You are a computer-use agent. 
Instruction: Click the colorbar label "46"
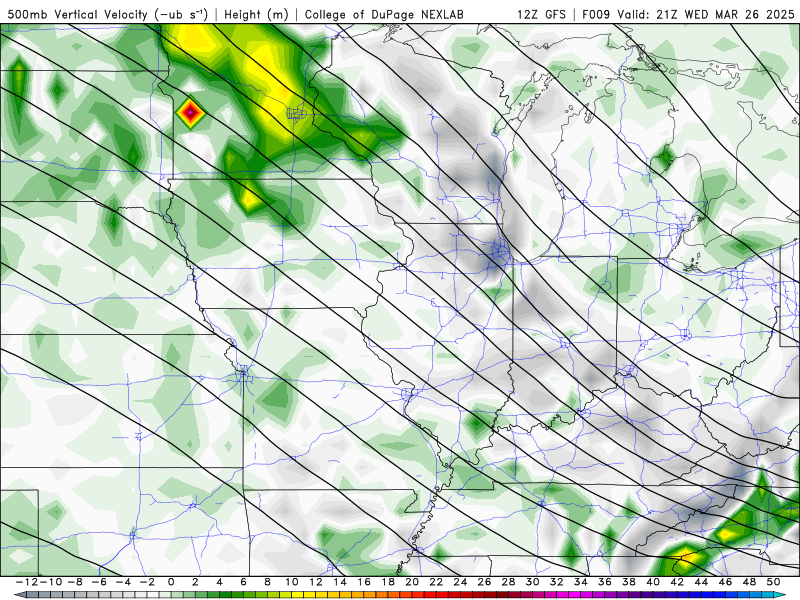(x=725, y=582)
